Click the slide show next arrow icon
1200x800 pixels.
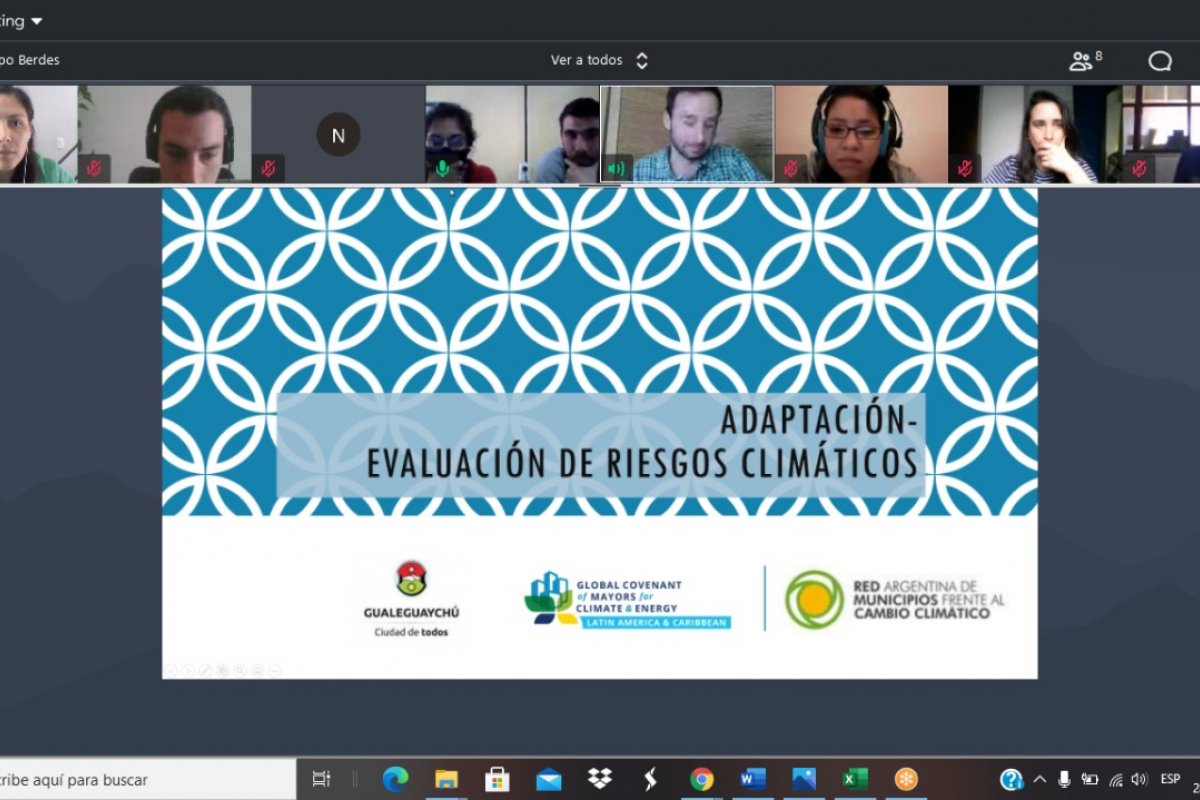187,670
